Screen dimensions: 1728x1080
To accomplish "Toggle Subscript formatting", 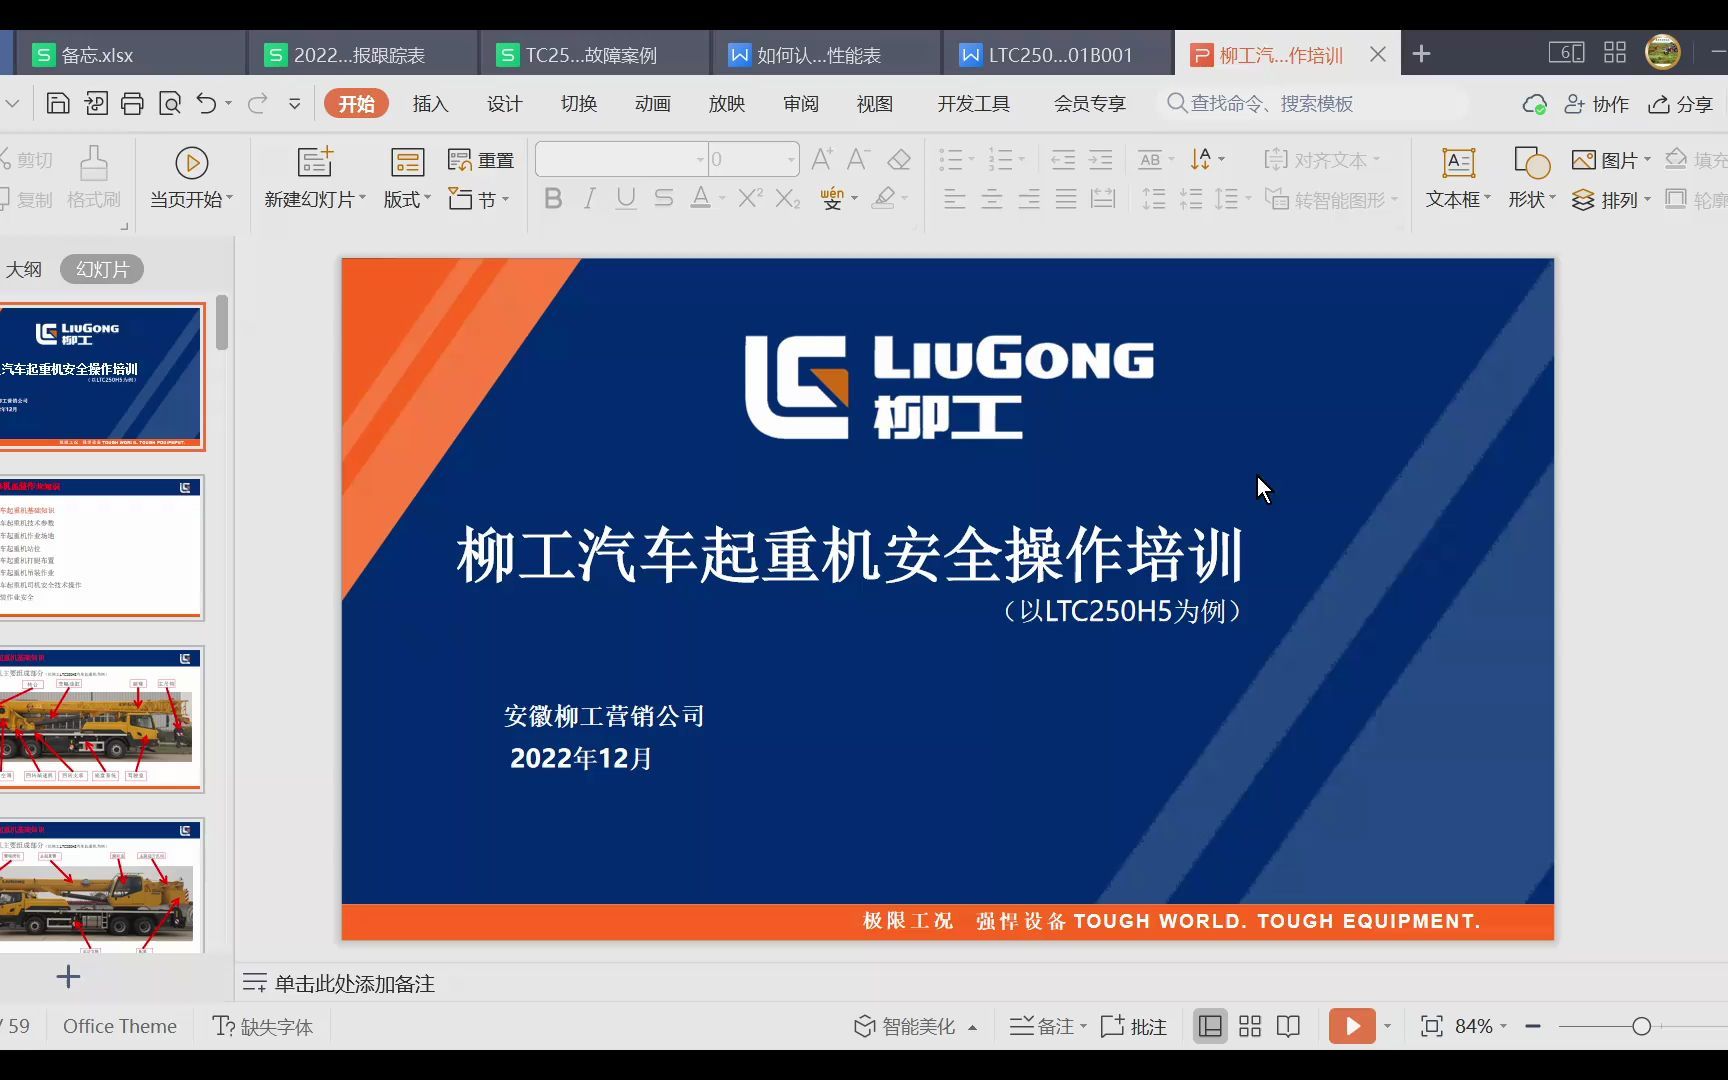I will click(x=788, y=198).
